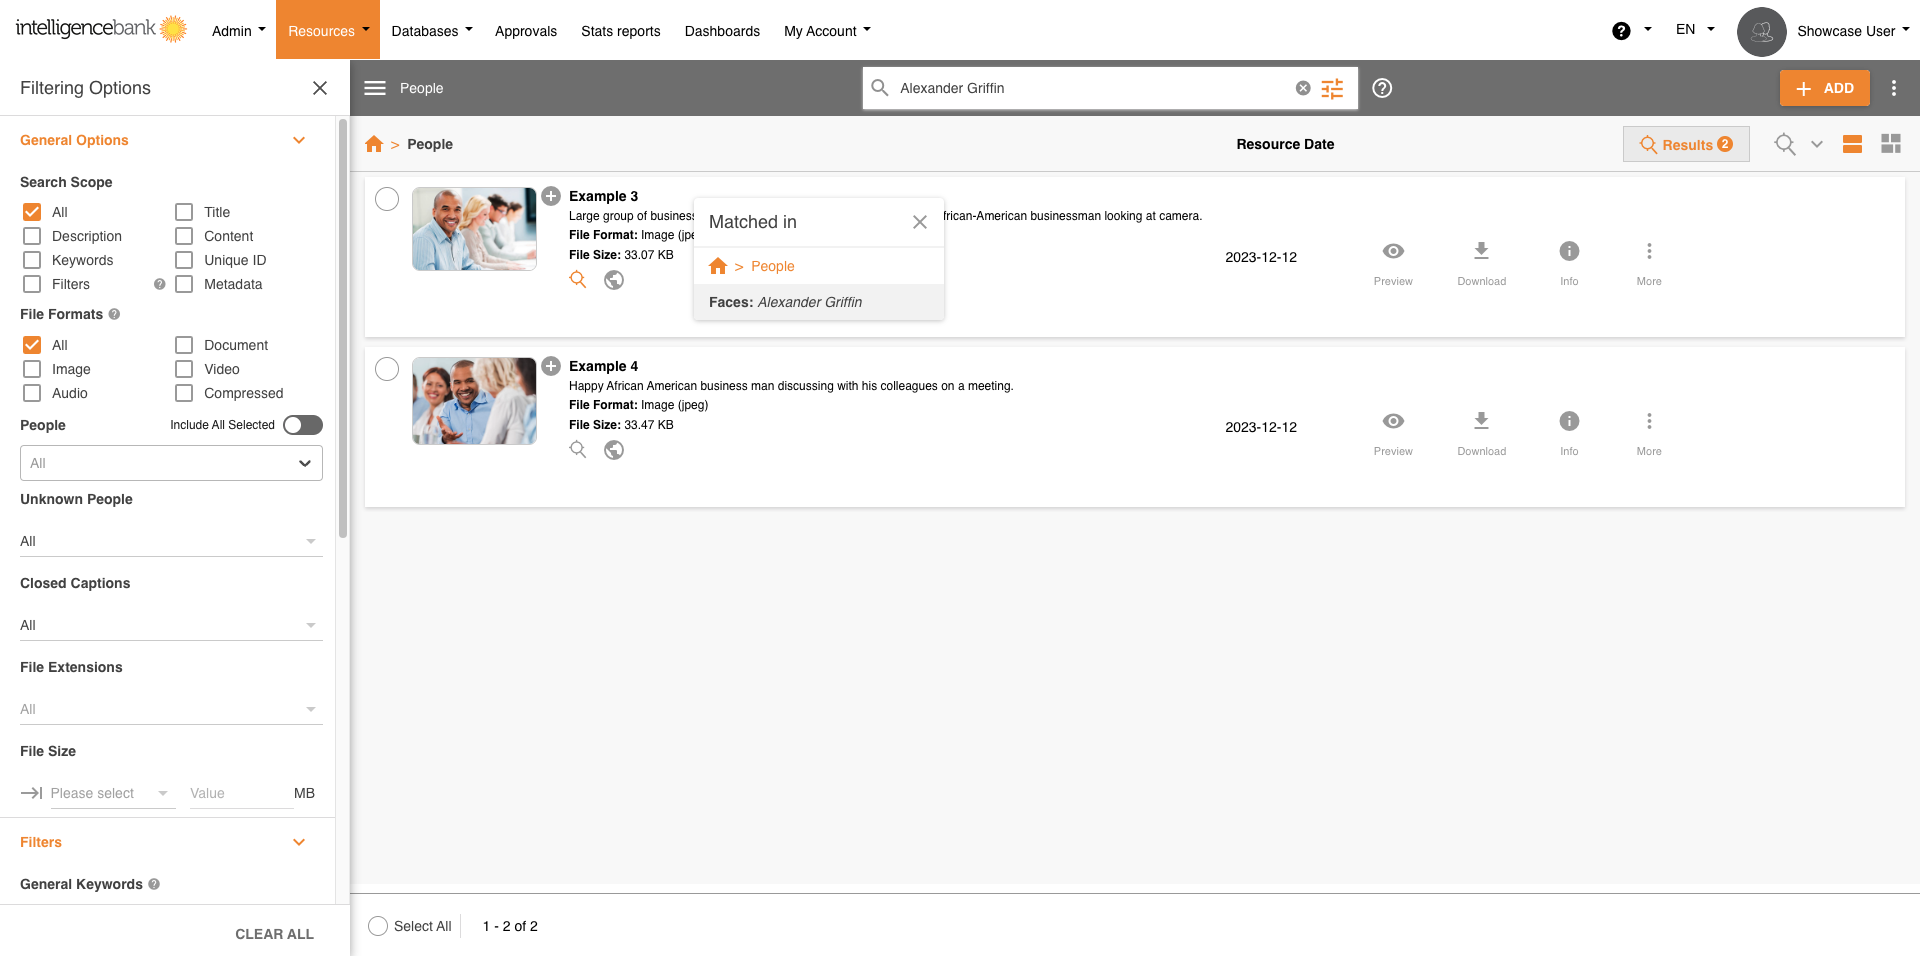
Task: Click the Results 2 button
Action: pyautogui.click(x=1686, y=144)
